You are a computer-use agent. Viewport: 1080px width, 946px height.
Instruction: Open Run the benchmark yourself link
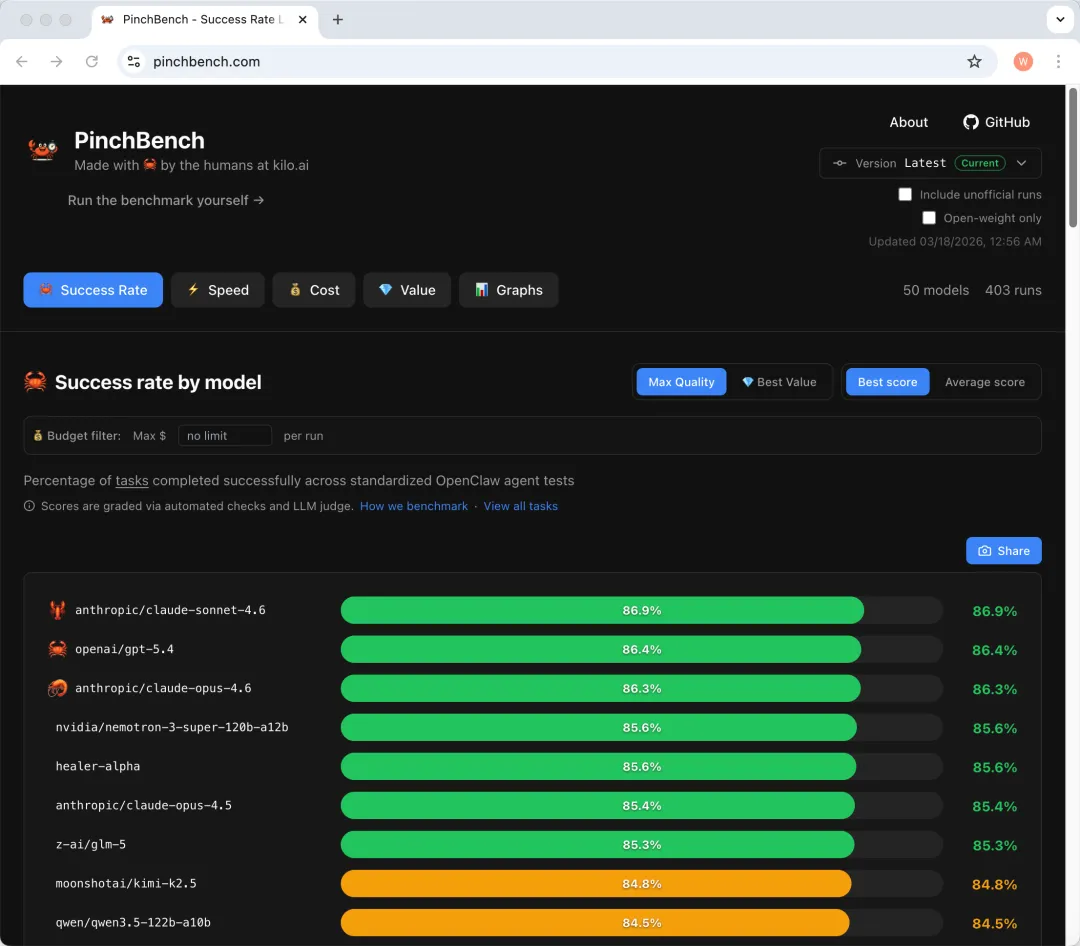tap(165, 200)
